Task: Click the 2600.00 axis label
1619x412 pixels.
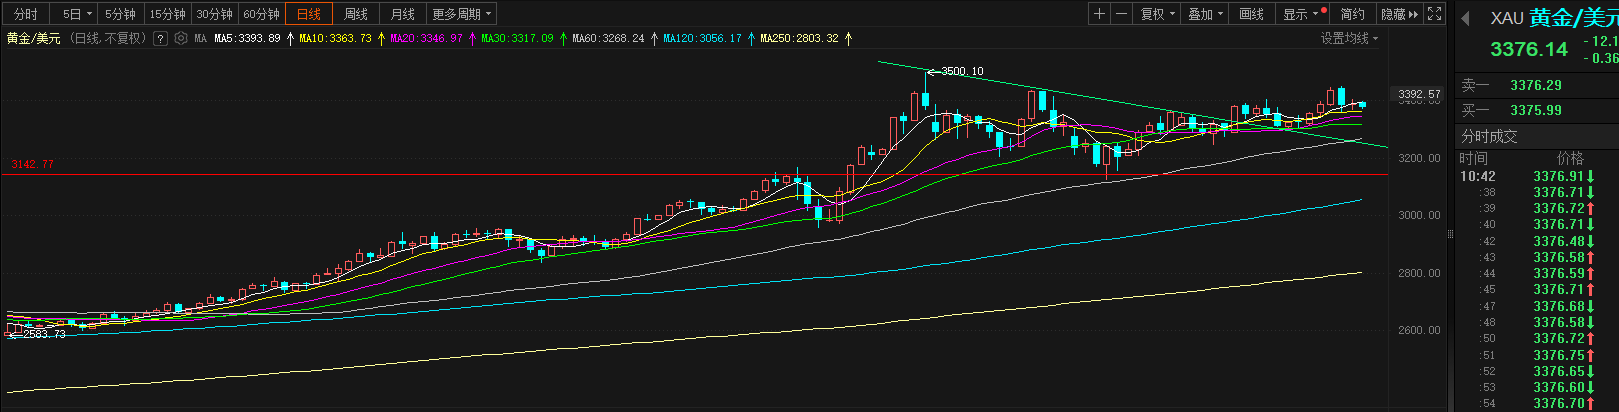Action: pos(1419,330)
